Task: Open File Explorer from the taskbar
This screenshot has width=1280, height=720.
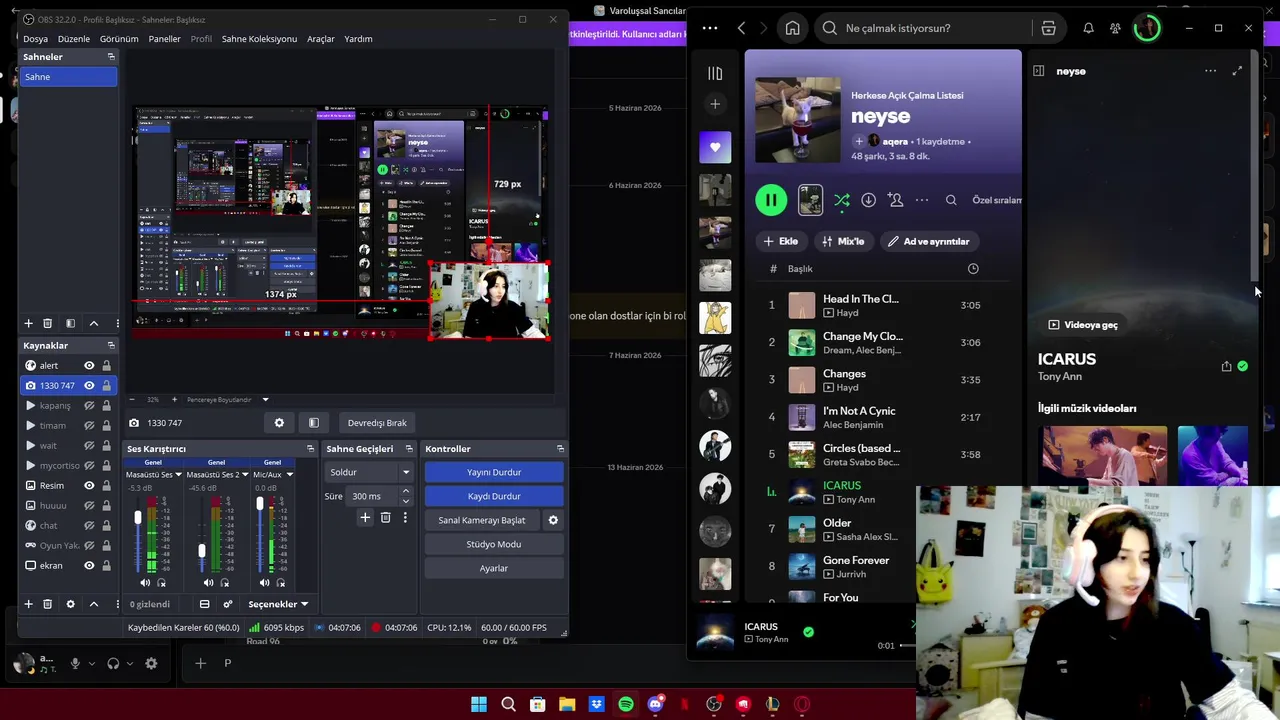Action: pos(567,704)
